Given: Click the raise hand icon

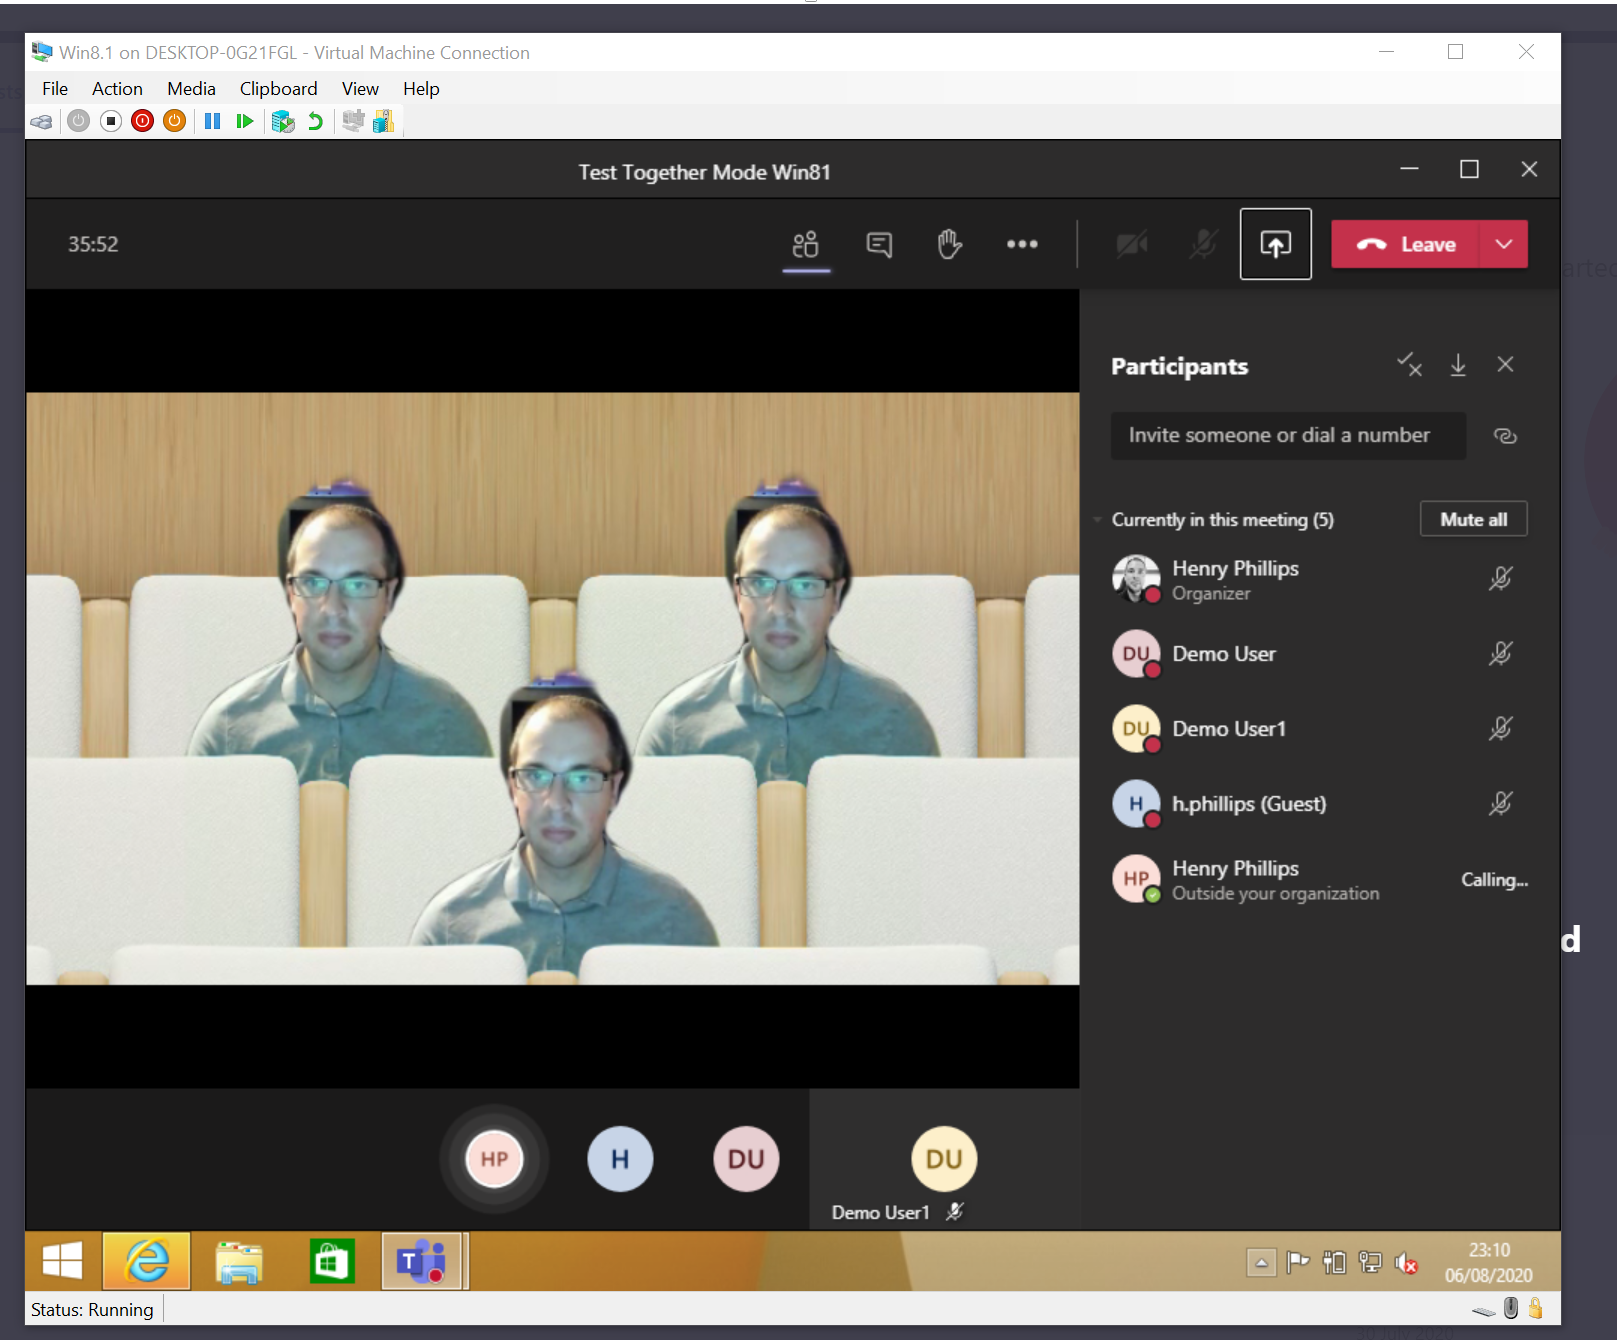Looking at the screenshot, I should 949,245.
